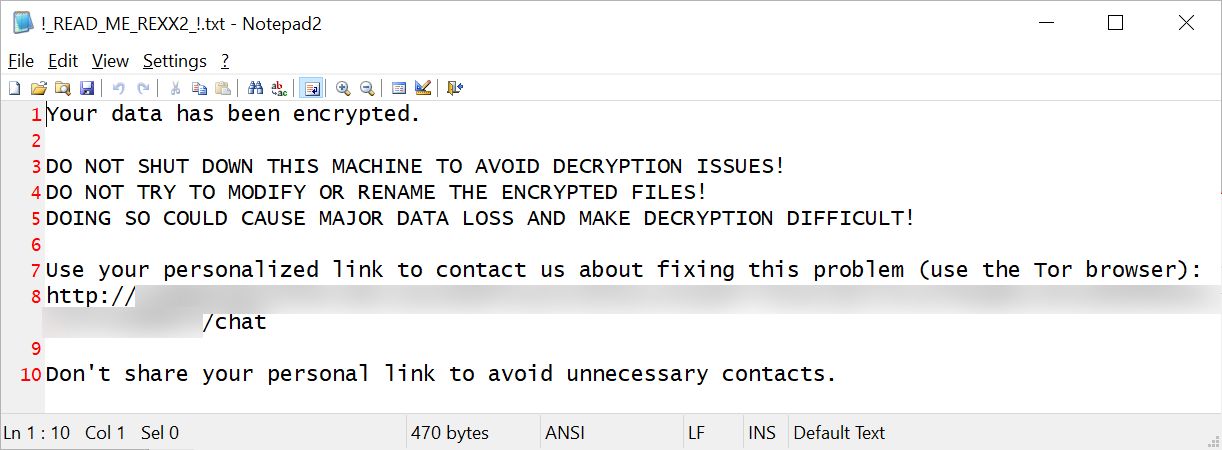1222x450 pixels.
Task: Open the View menu
Action: coord(110,61)
